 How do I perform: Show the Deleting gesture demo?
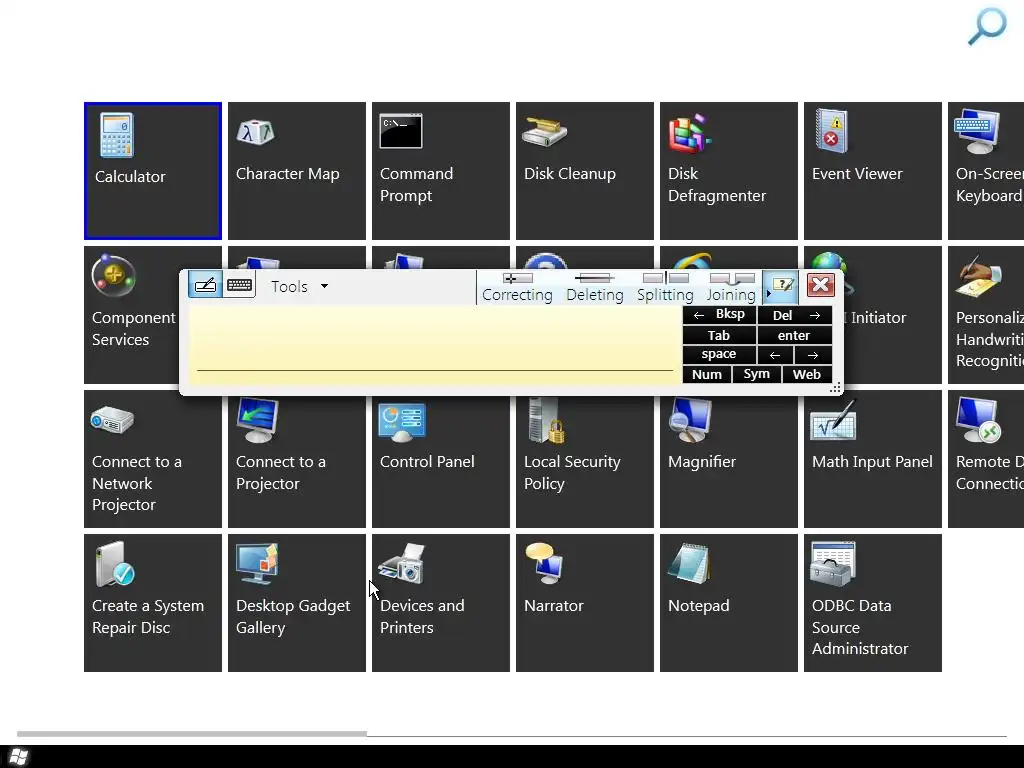[x=595, y=287]
